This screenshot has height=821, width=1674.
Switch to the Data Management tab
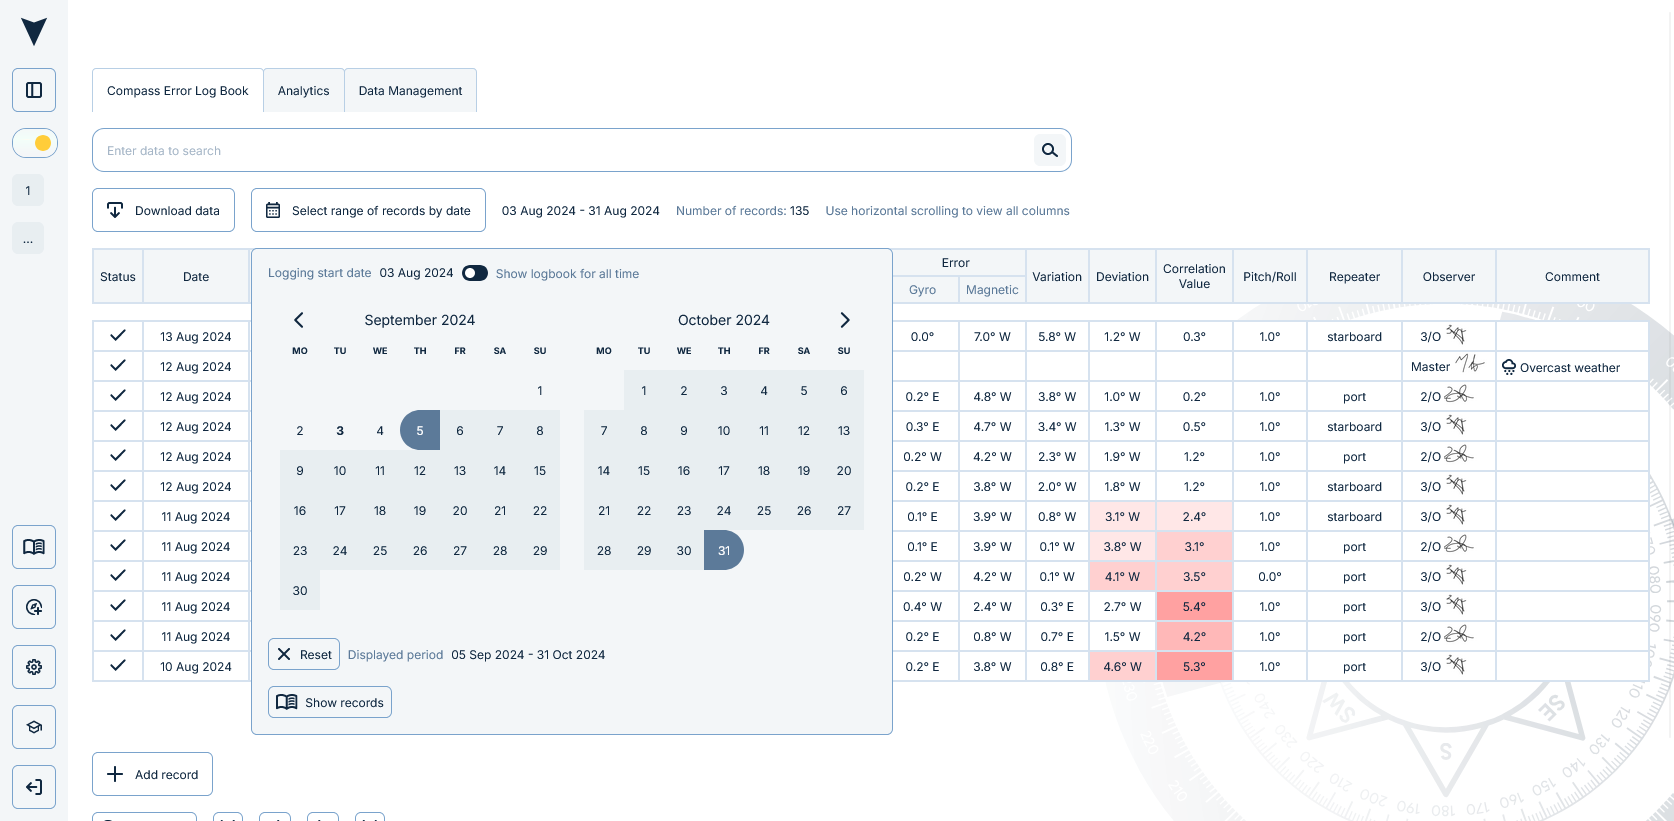point(410,91)
